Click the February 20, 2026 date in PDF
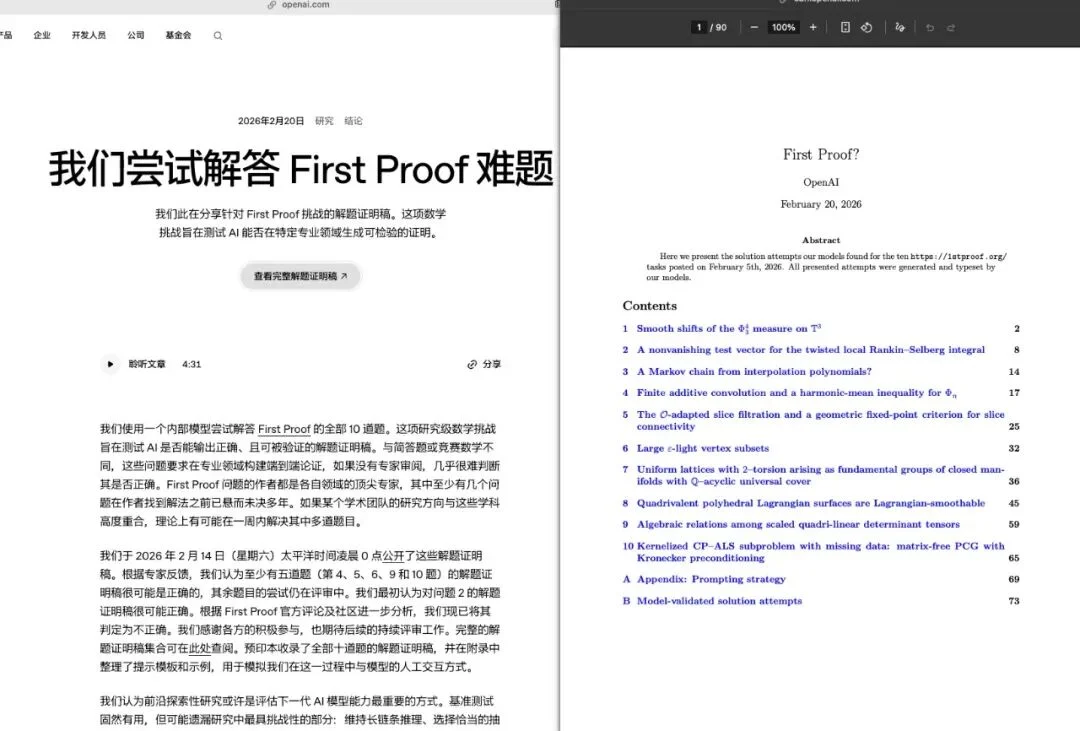Image resolution: width=1080 pixels, height=731 pixels. coord(821,204)
